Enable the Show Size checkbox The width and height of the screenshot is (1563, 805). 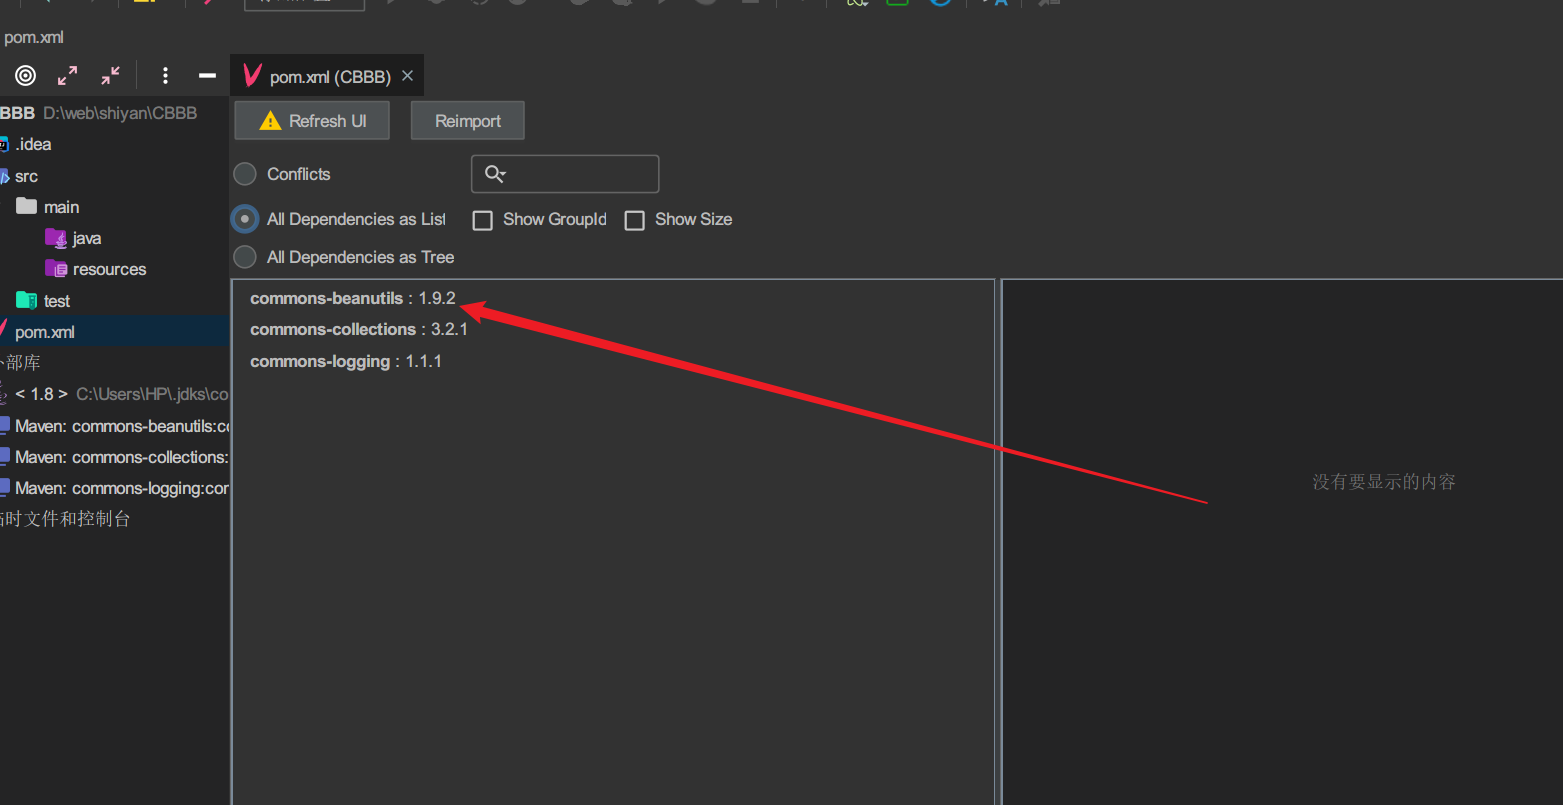coord(635,220)
